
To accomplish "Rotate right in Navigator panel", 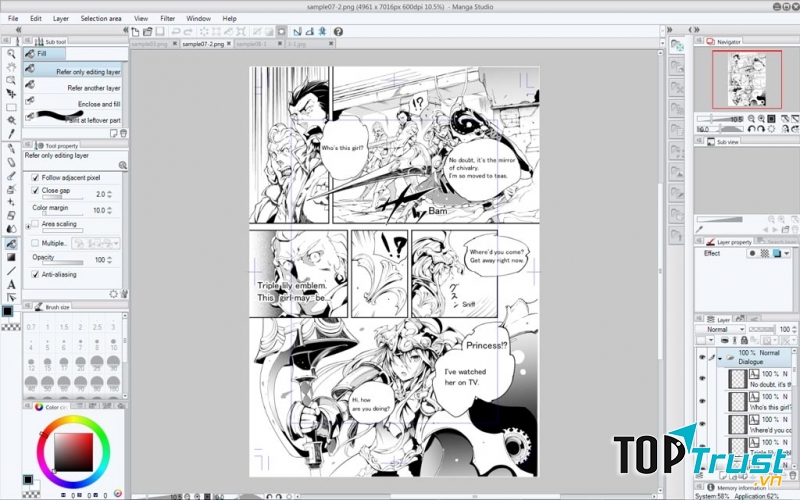I will click(x=761, y=129).
